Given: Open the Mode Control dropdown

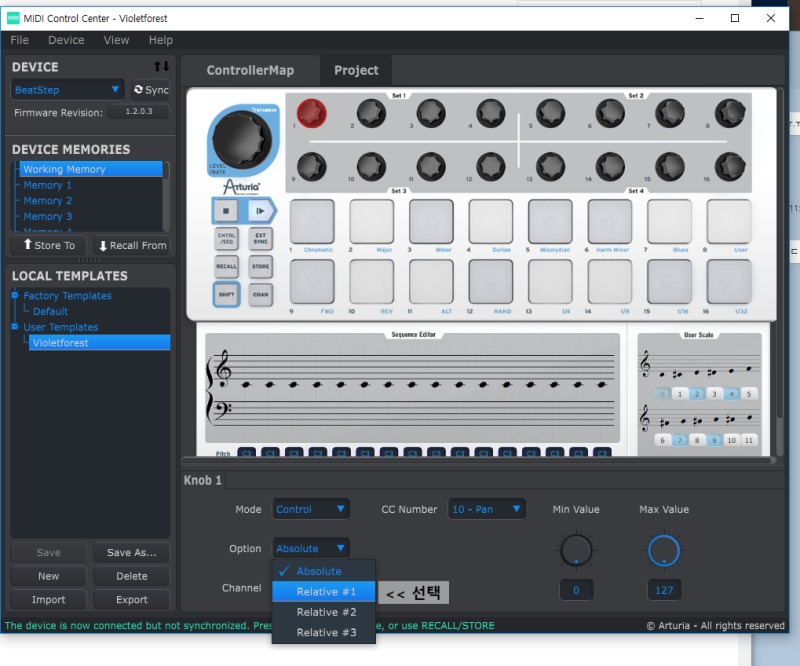Looking at the screenshot, I should point(311,509).
